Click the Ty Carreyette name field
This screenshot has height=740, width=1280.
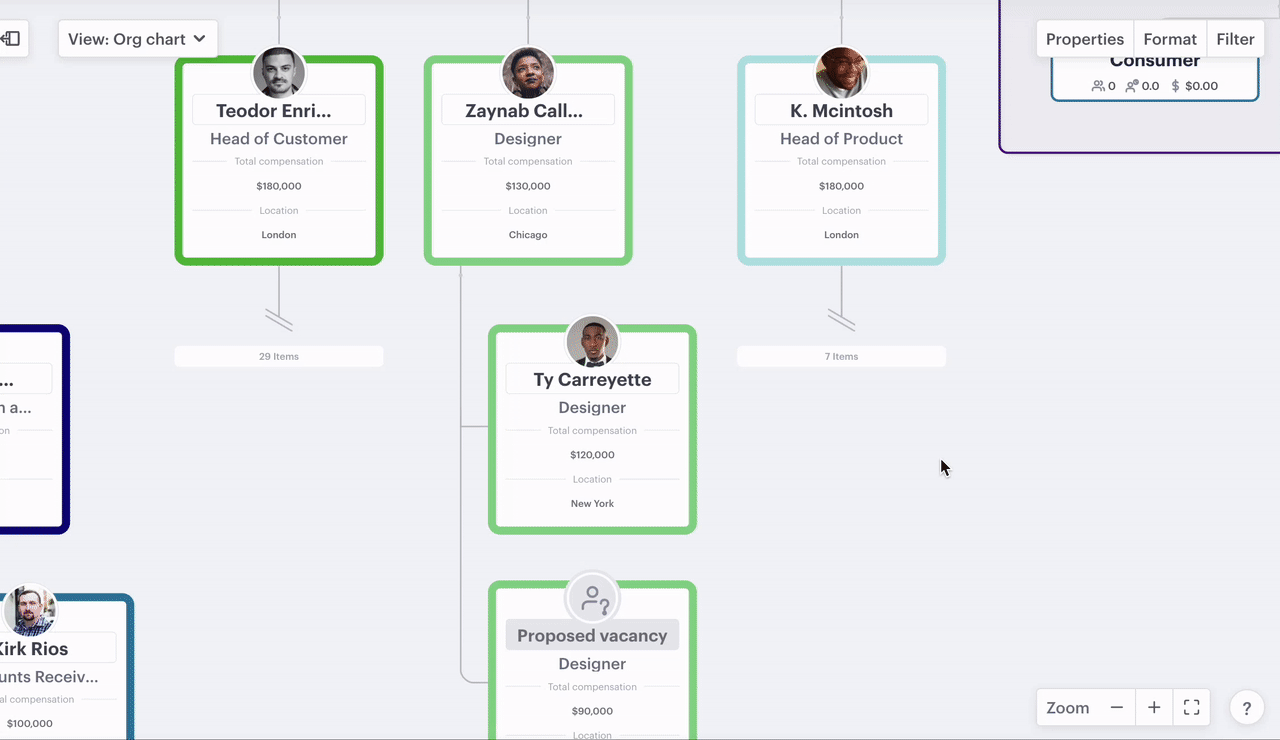pyautogui.click(x=592, y=379)
